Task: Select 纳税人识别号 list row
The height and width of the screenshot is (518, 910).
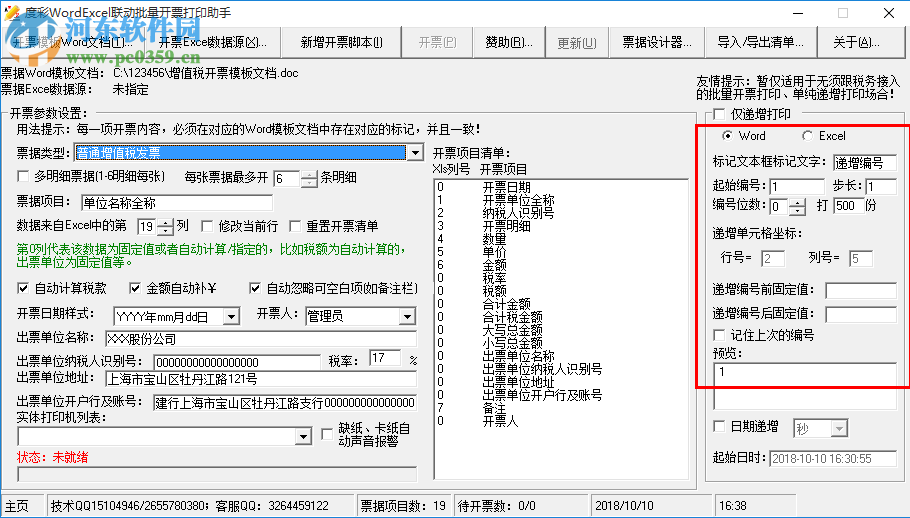Action: tap(561, 213)
